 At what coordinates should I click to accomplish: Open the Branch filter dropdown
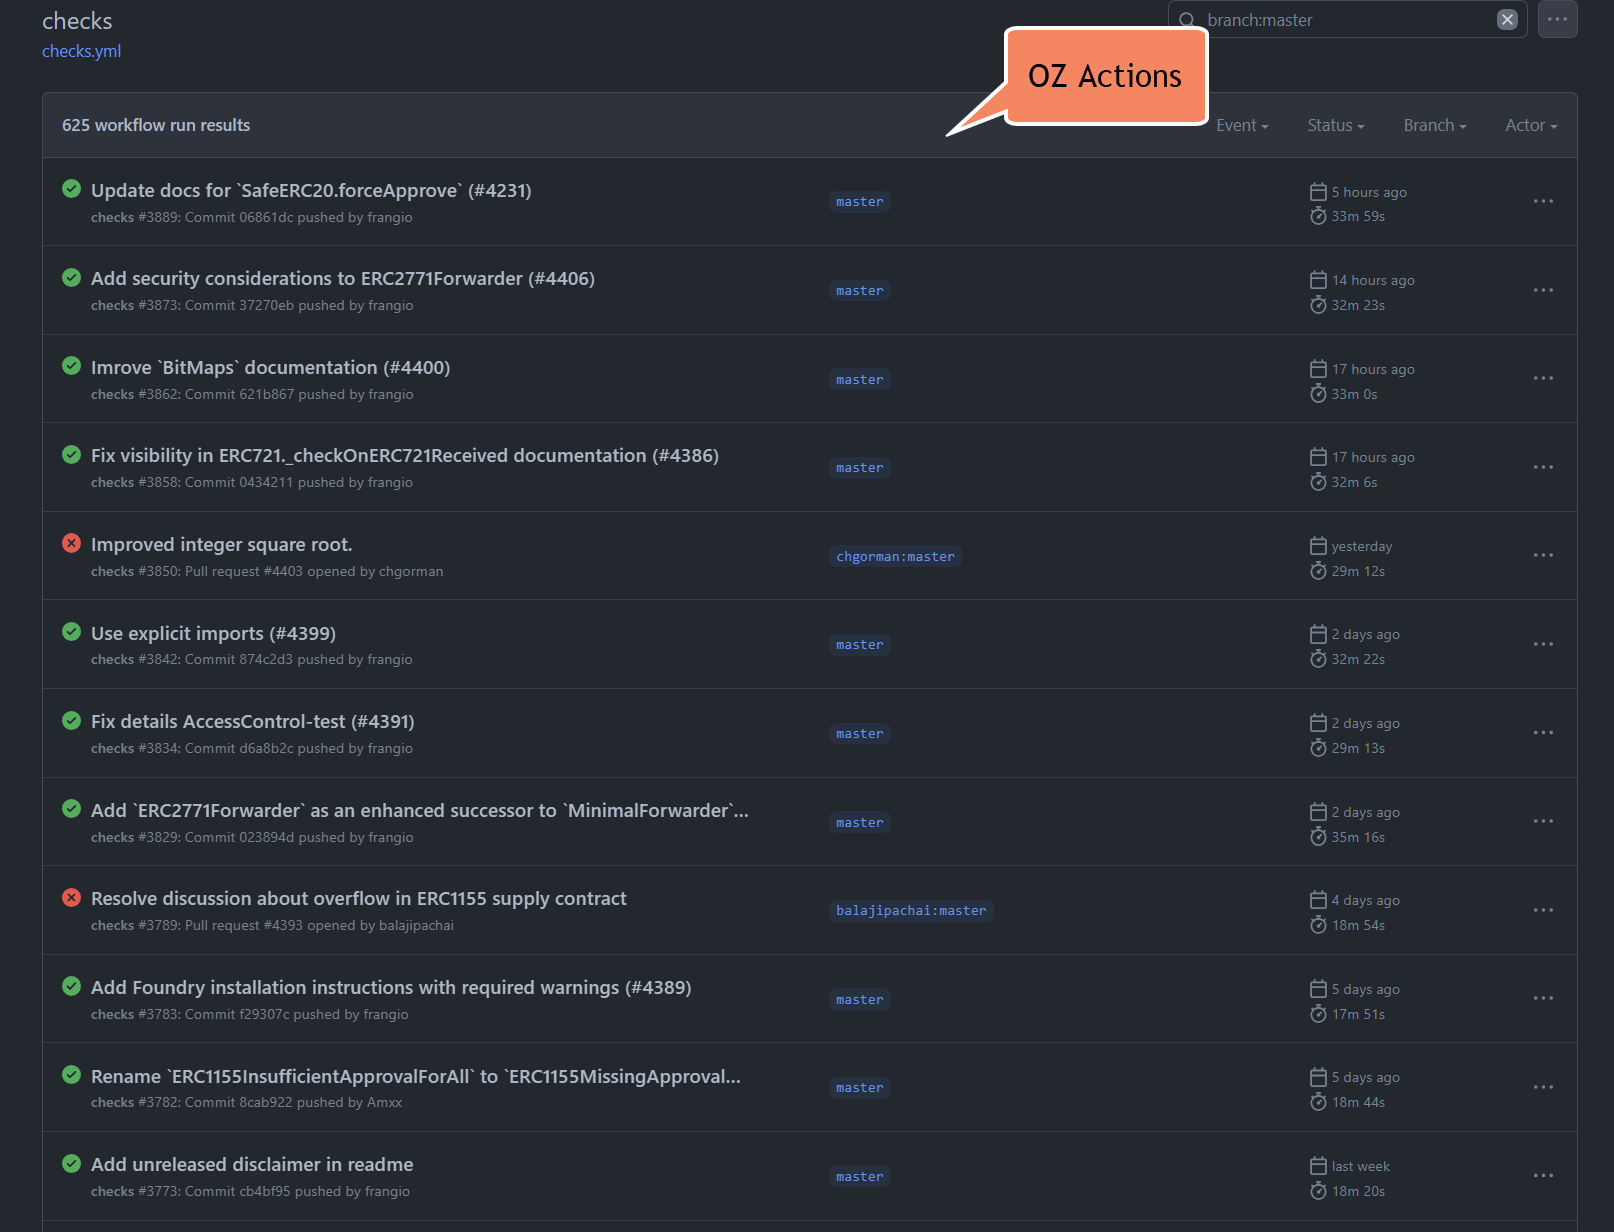click(x=1434, y=125)
